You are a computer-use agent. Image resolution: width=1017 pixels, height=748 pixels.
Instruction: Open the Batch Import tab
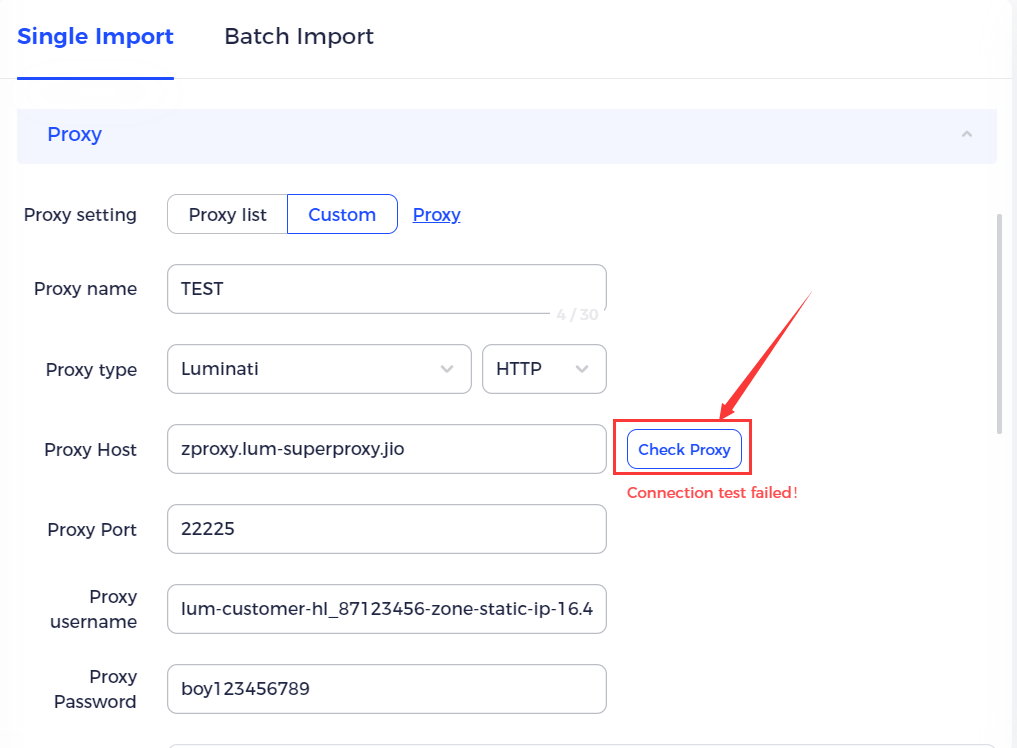tap(299, 36)
